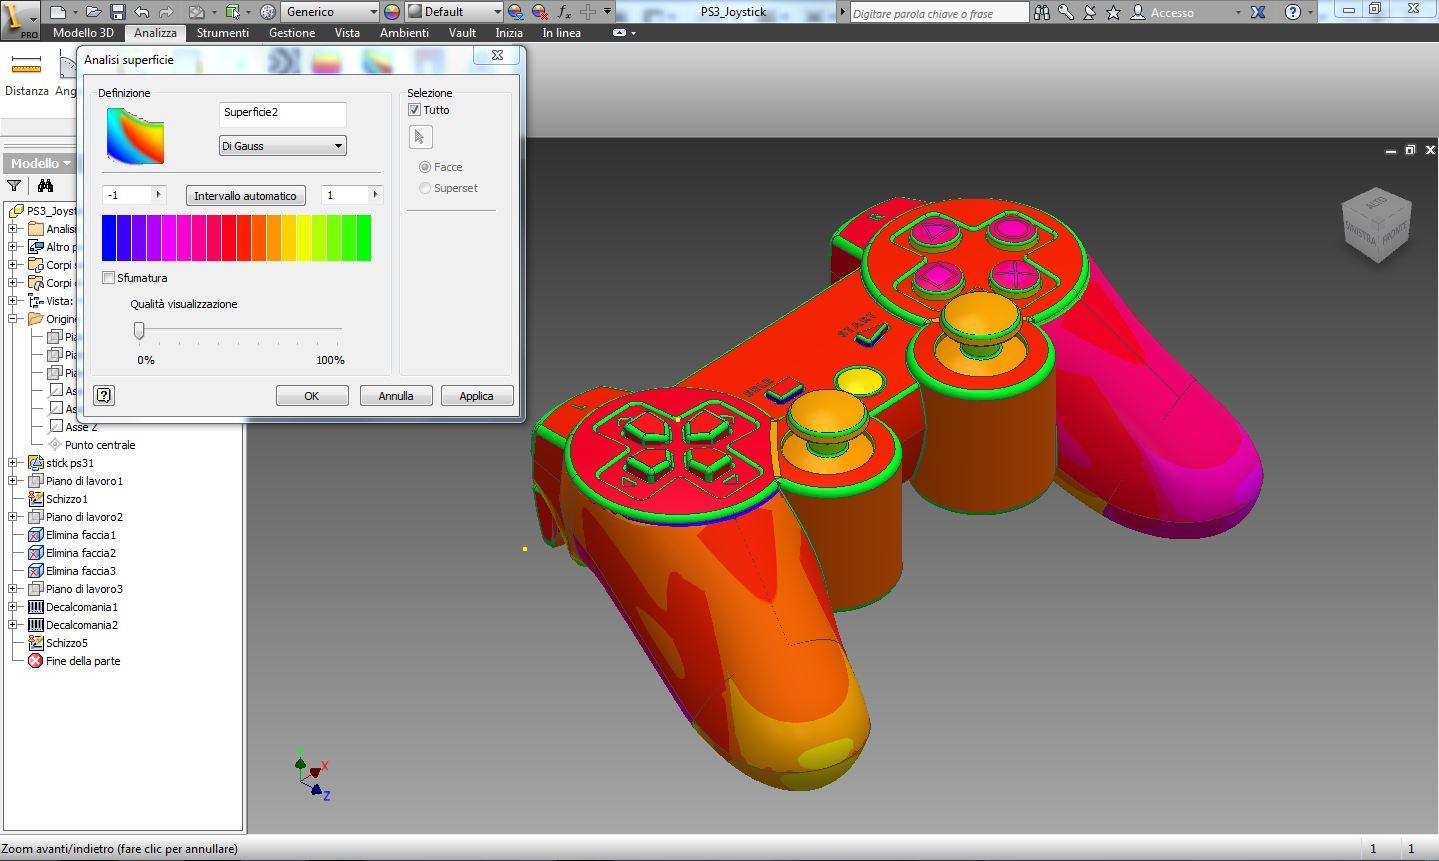The height and width of the screenshot is (861, 1439).
Task: Open the Gestione ribbon tab
Action: (x=292, y=32)
